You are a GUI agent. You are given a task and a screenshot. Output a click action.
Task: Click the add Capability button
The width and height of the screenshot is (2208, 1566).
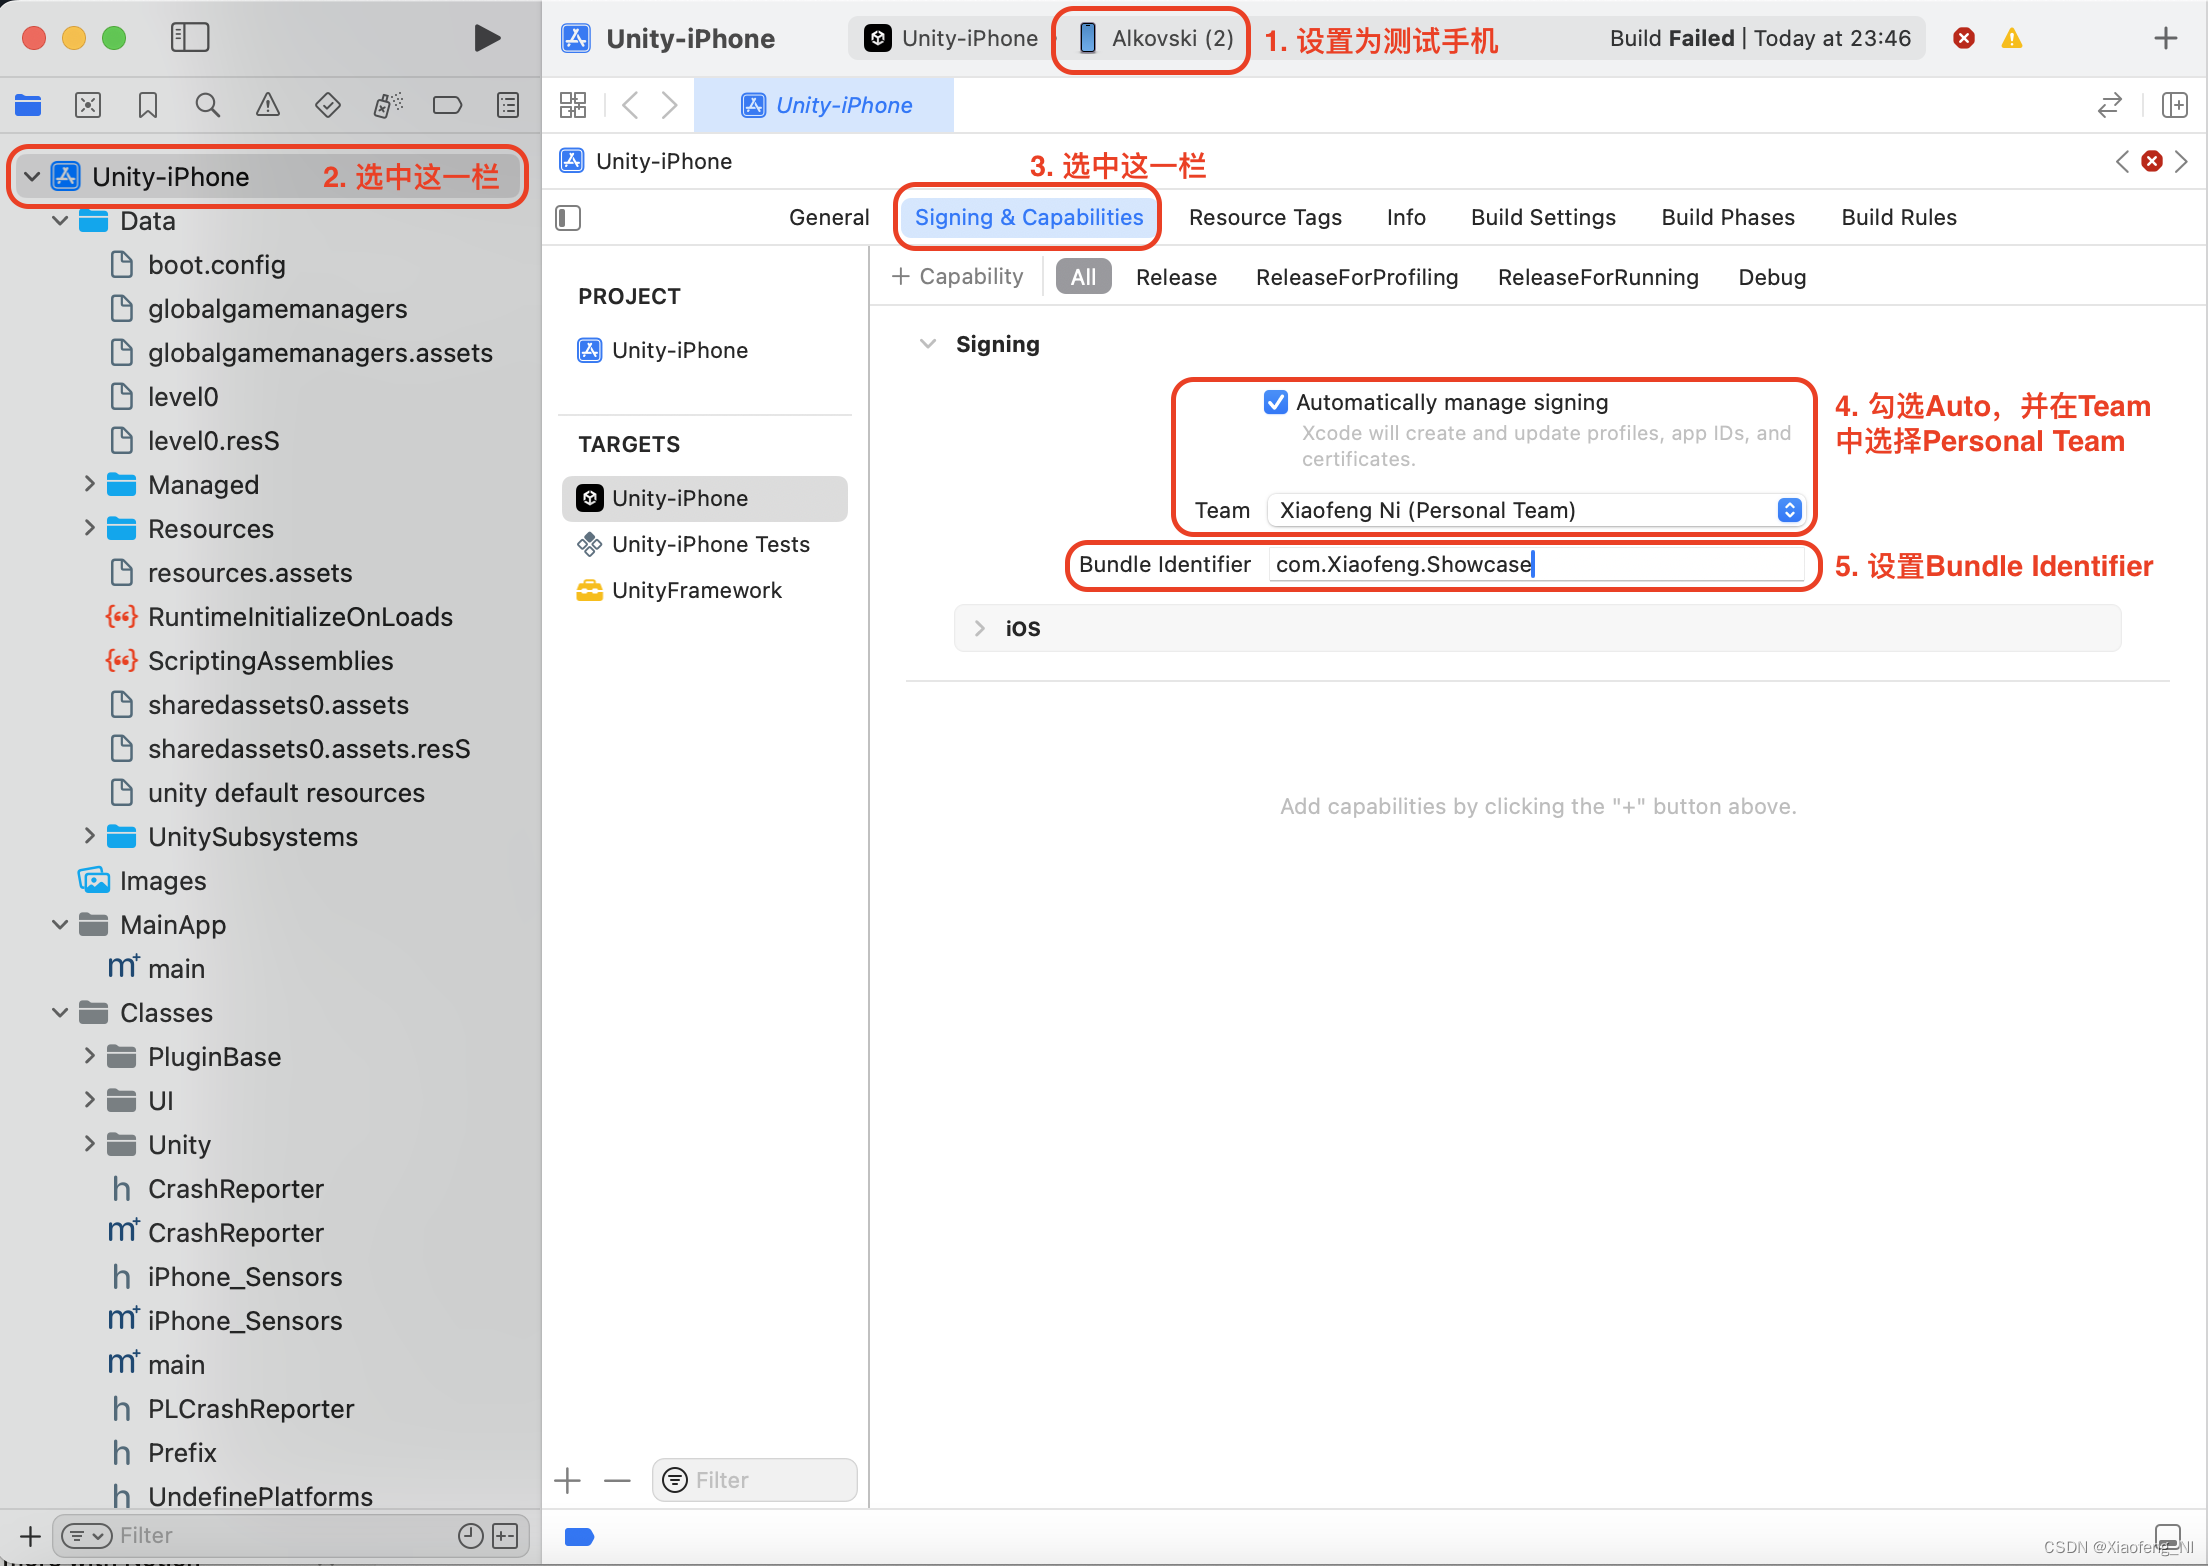[x=957, y=277]
